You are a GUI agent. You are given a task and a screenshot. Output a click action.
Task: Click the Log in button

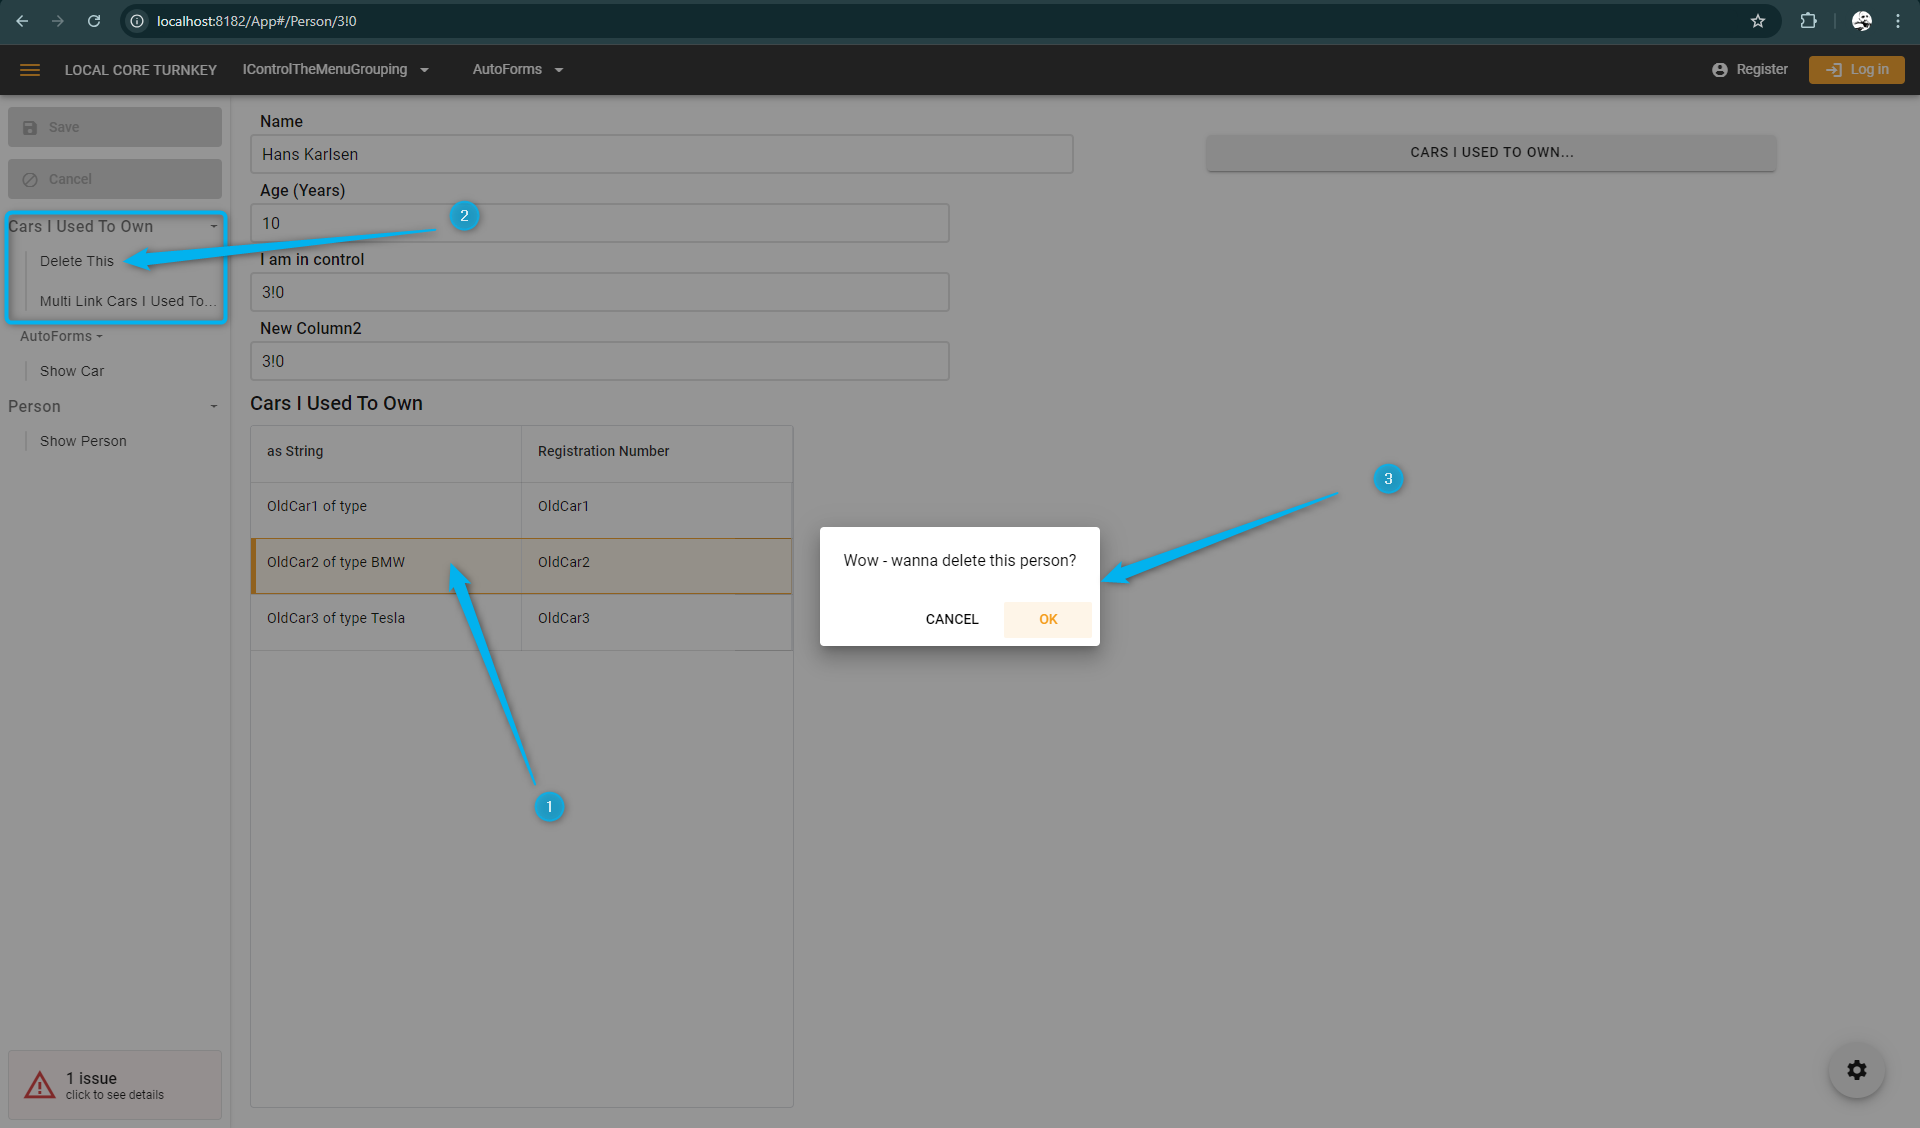[1856, 70]
